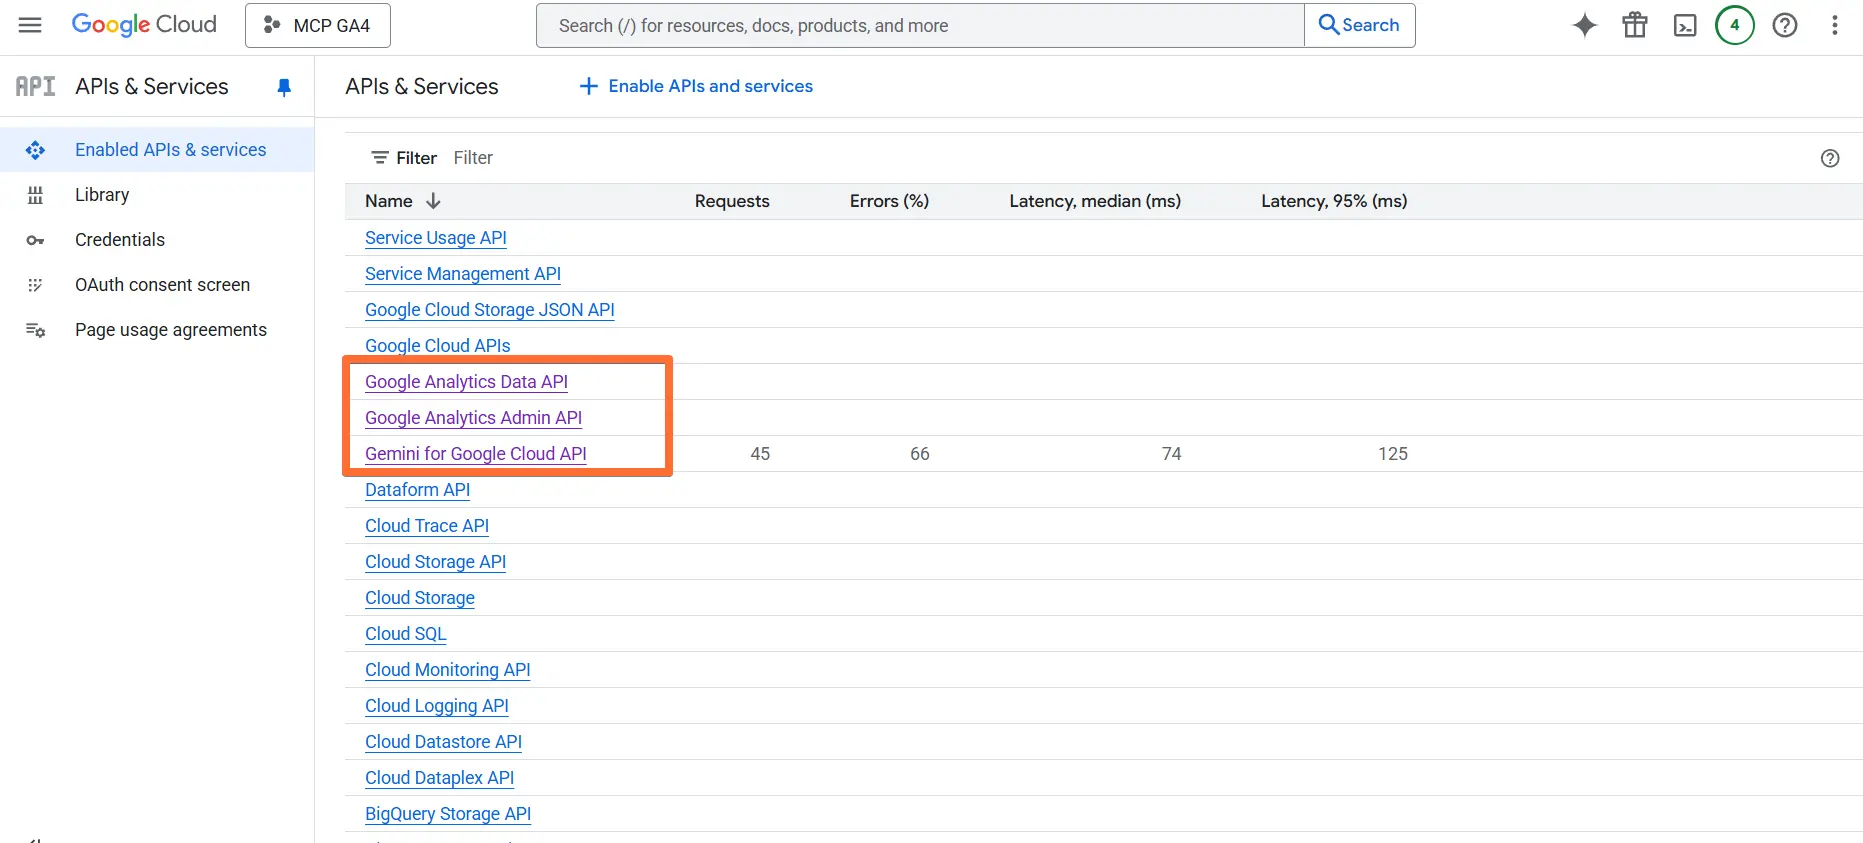Open Cloud Dataplex API link

(439, 778)
